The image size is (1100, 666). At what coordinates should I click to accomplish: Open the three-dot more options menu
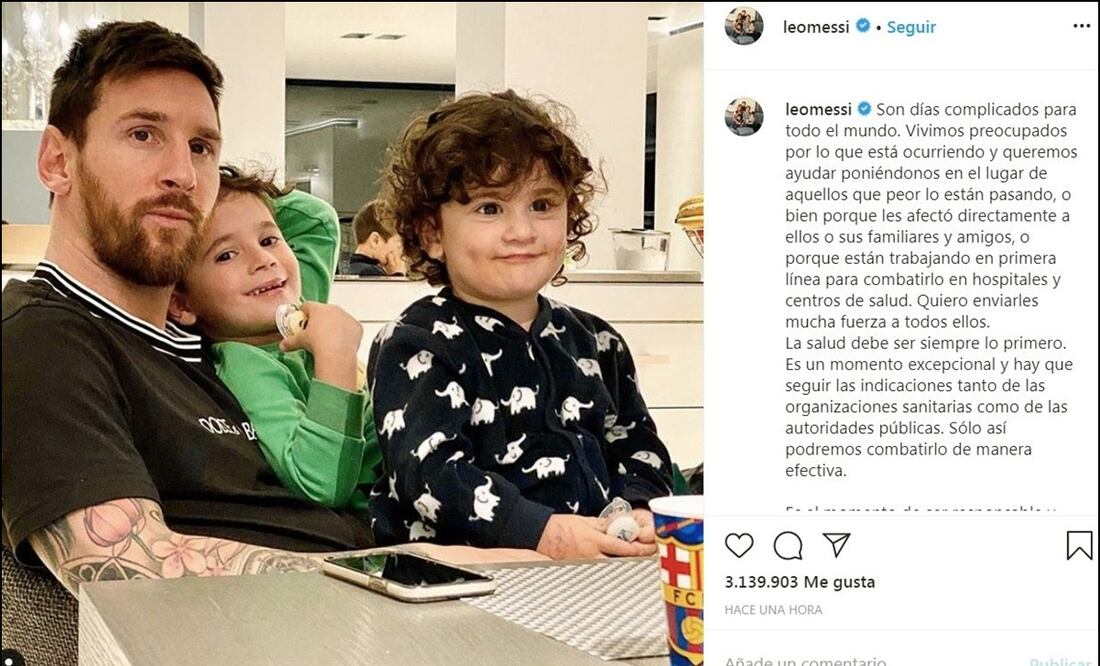point(1082,27)
